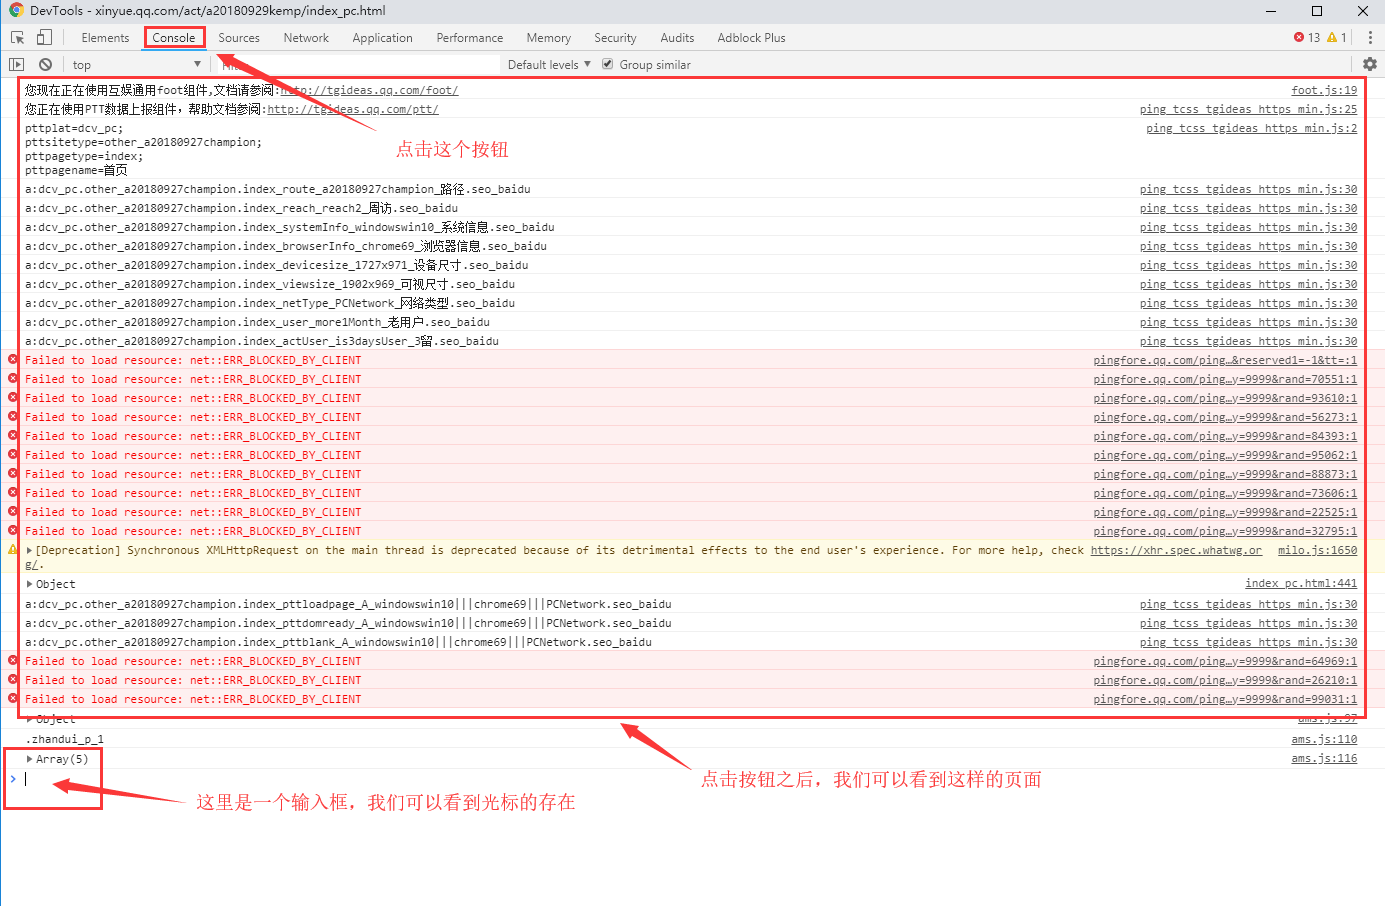Image resolution: width=1385 pixels, height=906 pixels.
Task: Toggle the Group similar checkbox
Action: [607, 64]
